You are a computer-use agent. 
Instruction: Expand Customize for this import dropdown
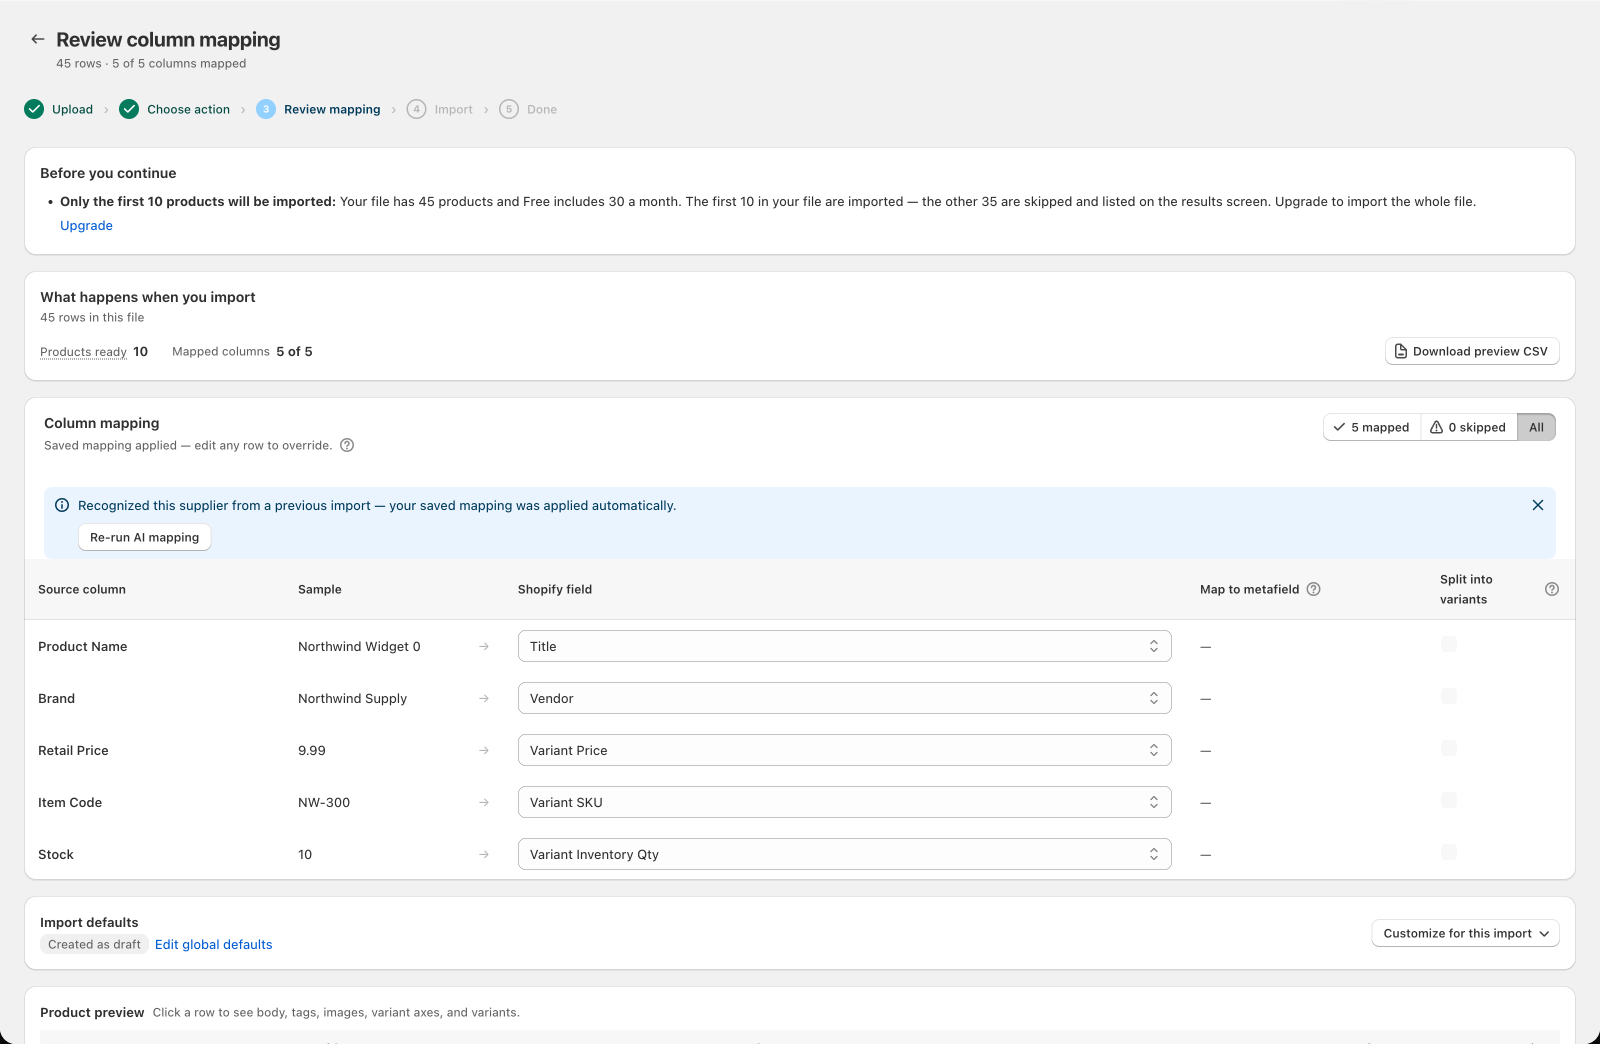(1465, 933)
